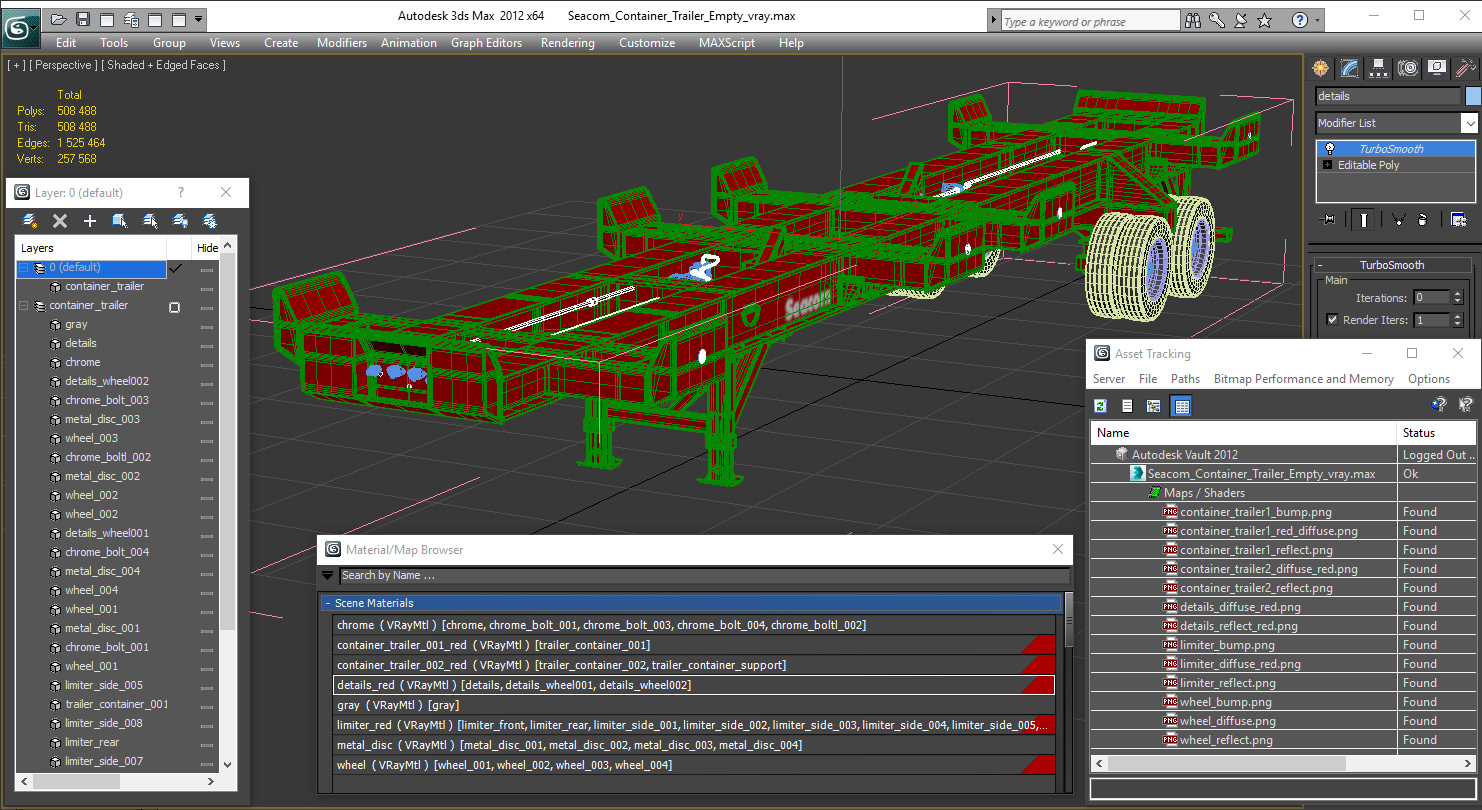Toggle the Render Iters checkbox
This screenshot has width=1482, height=810.
1332,320
